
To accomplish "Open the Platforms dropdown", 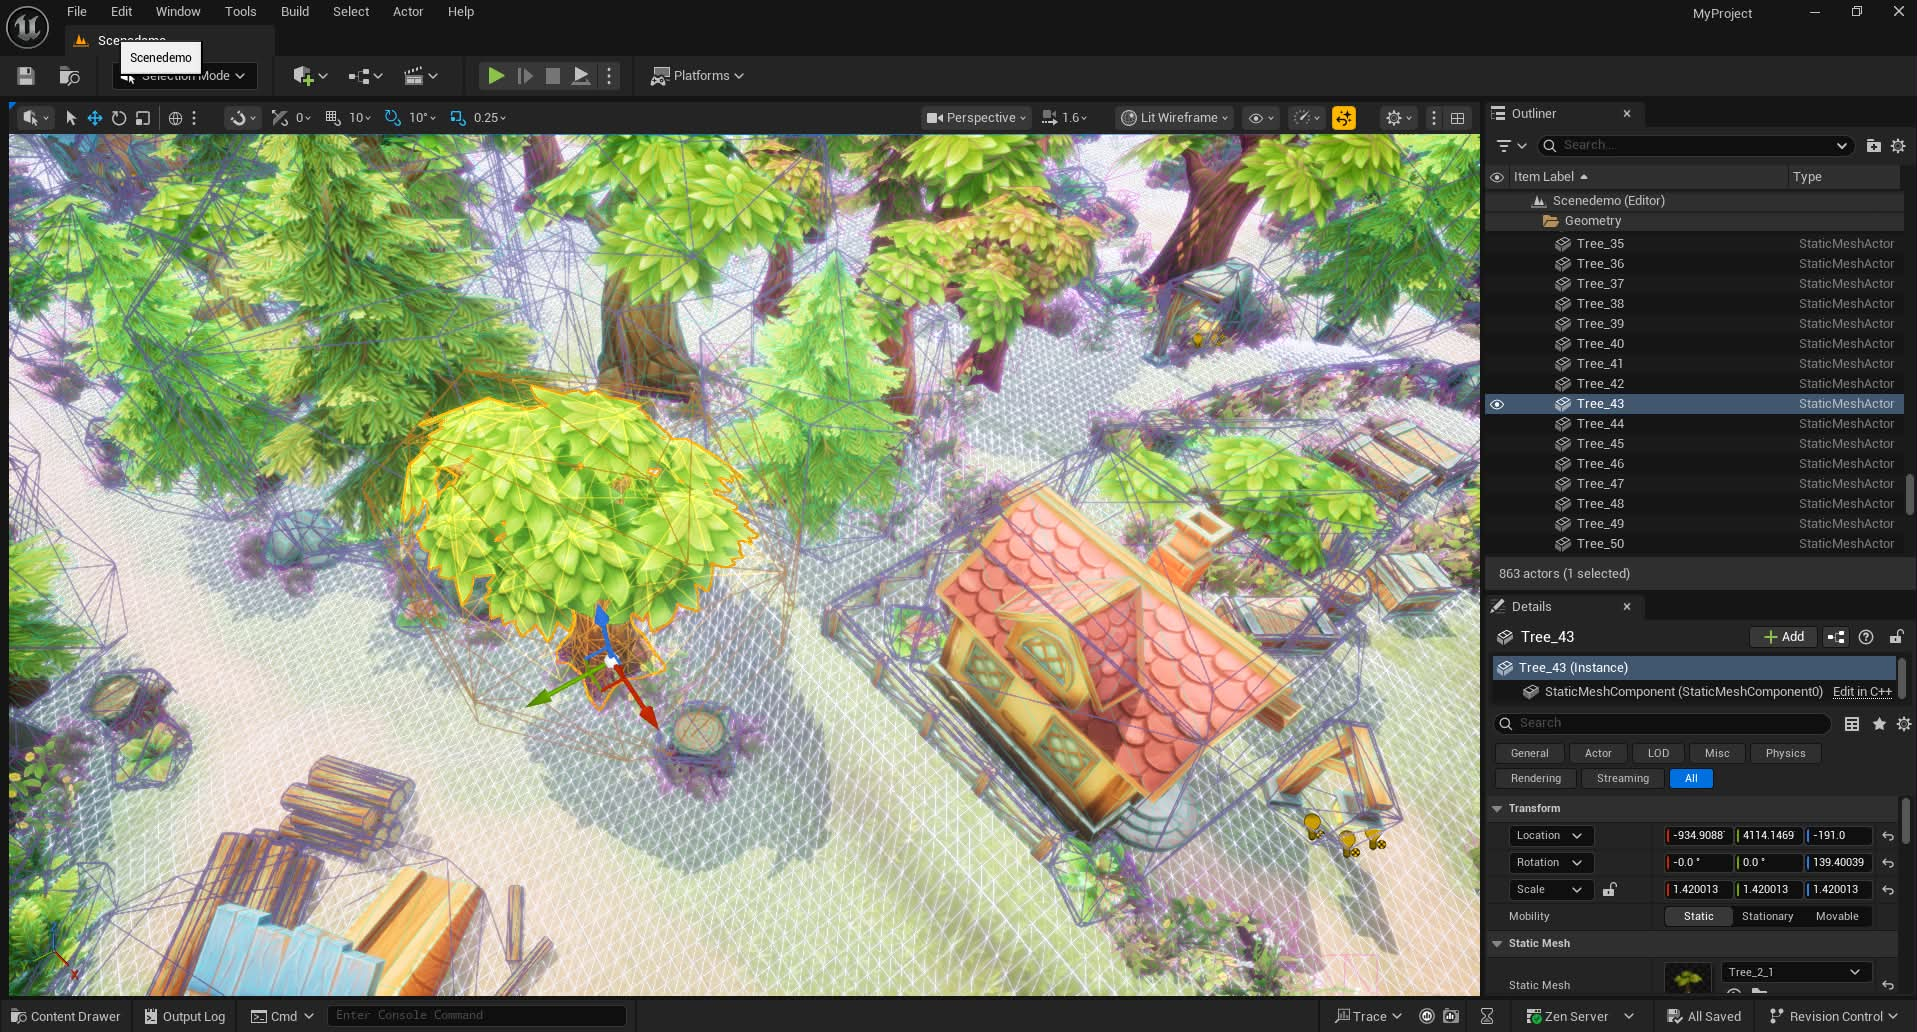I will (697, 76).
